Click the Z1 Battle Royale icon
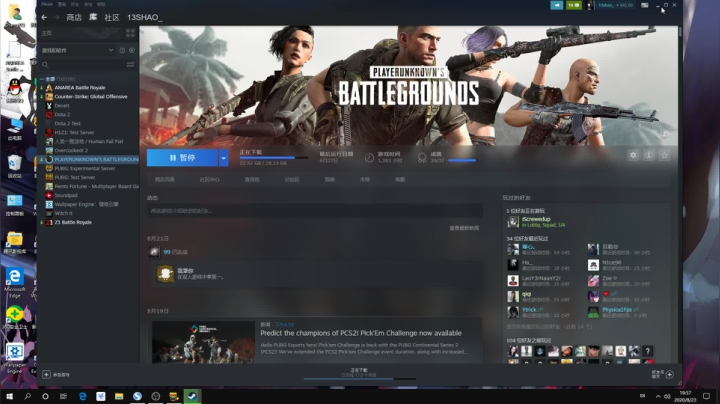This screenshot has height=404, width=720. 49,222
